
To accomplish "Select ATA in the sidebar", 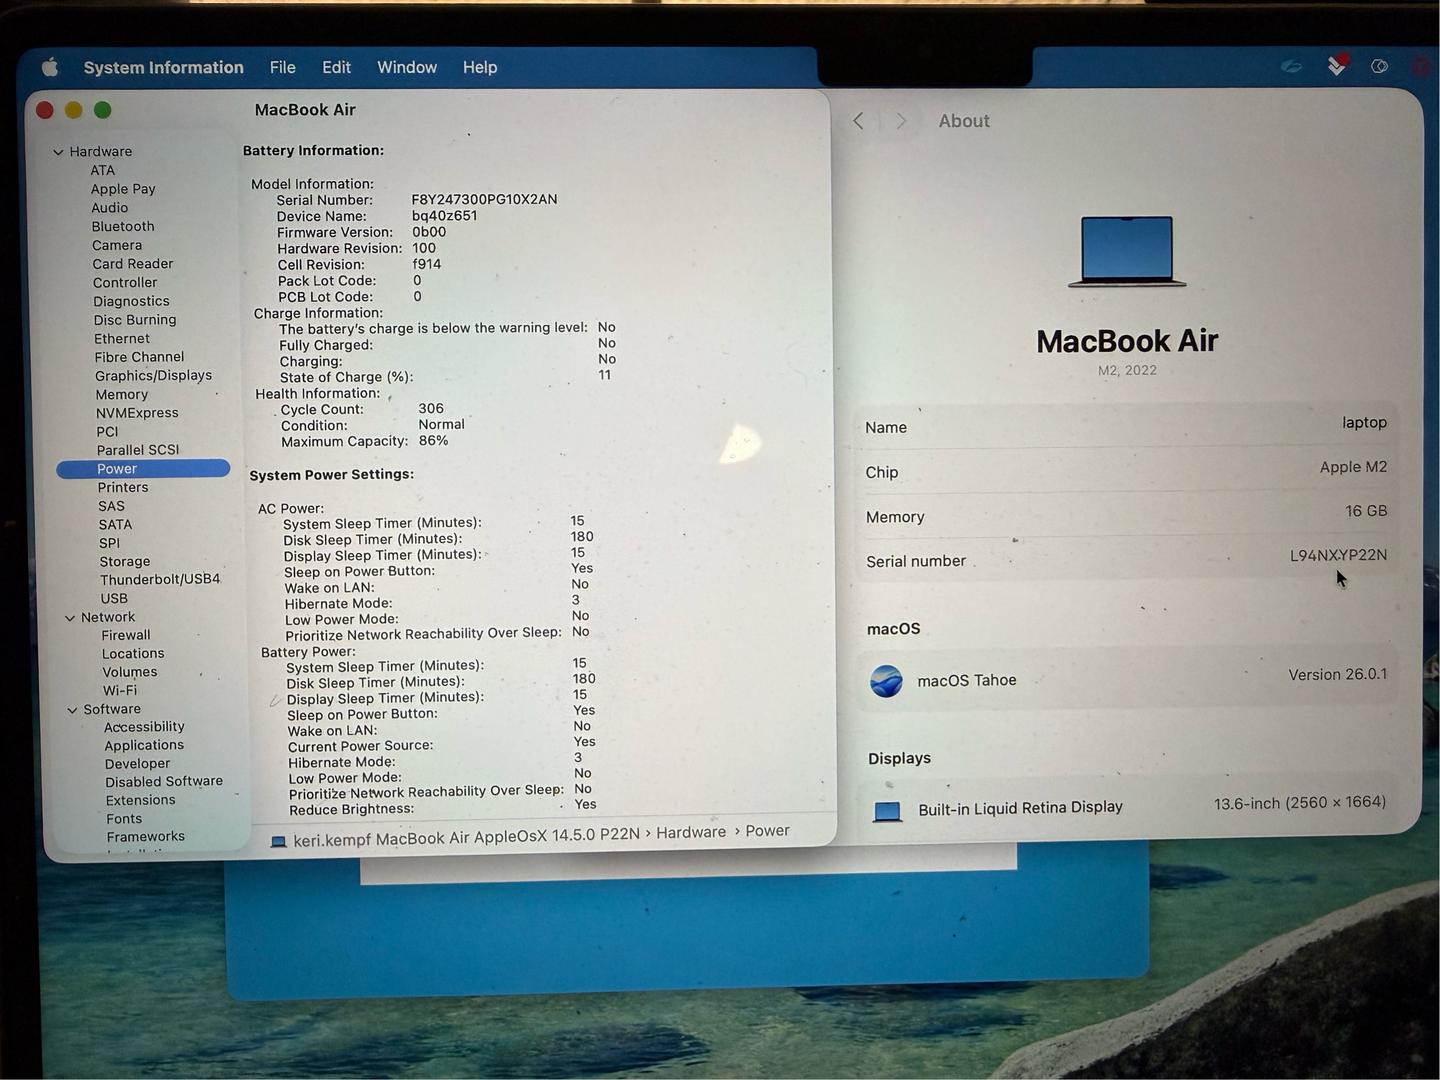I will coord(102,170).
